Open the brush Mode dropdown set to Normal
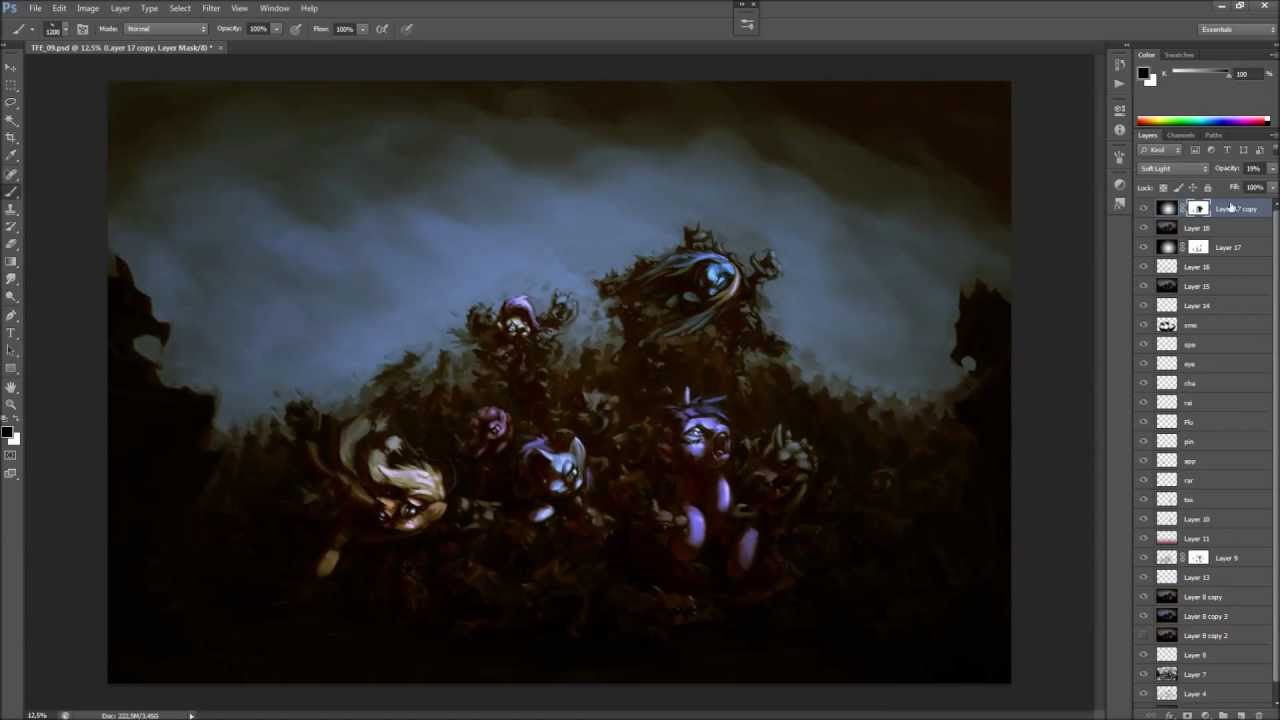The height and width of the screenshot is (720, 1280). tap(166, 29)
